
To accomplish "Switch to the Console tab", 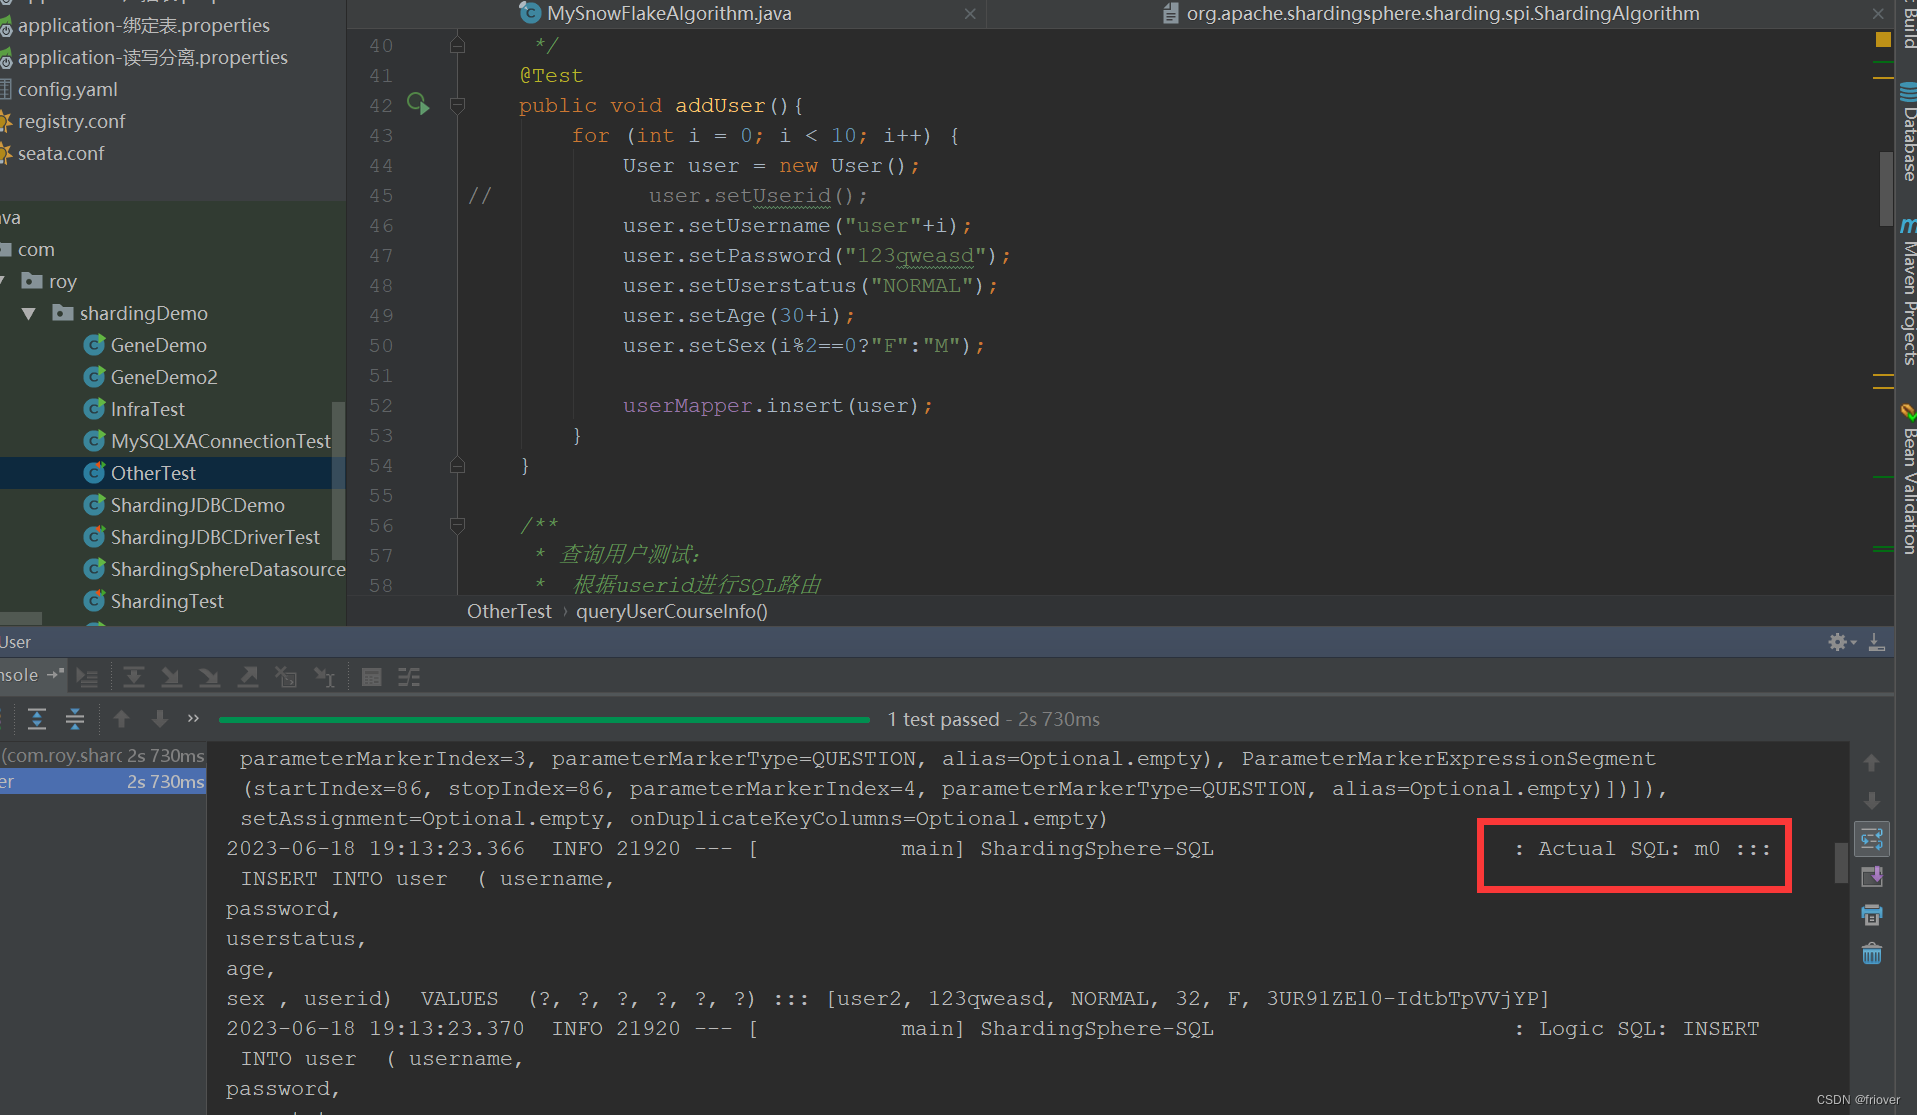I will pyautogui.click(x=19, y=675).
